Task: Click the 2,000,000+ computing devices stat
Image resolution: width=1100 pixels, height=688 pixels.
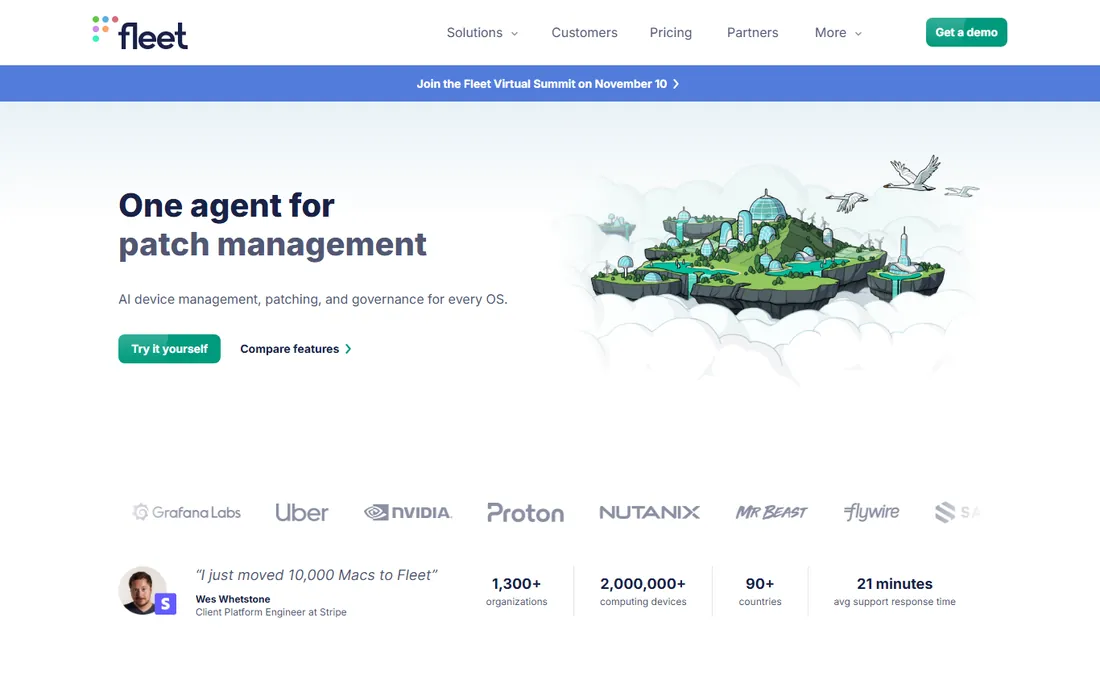Action: coord(643,591)
